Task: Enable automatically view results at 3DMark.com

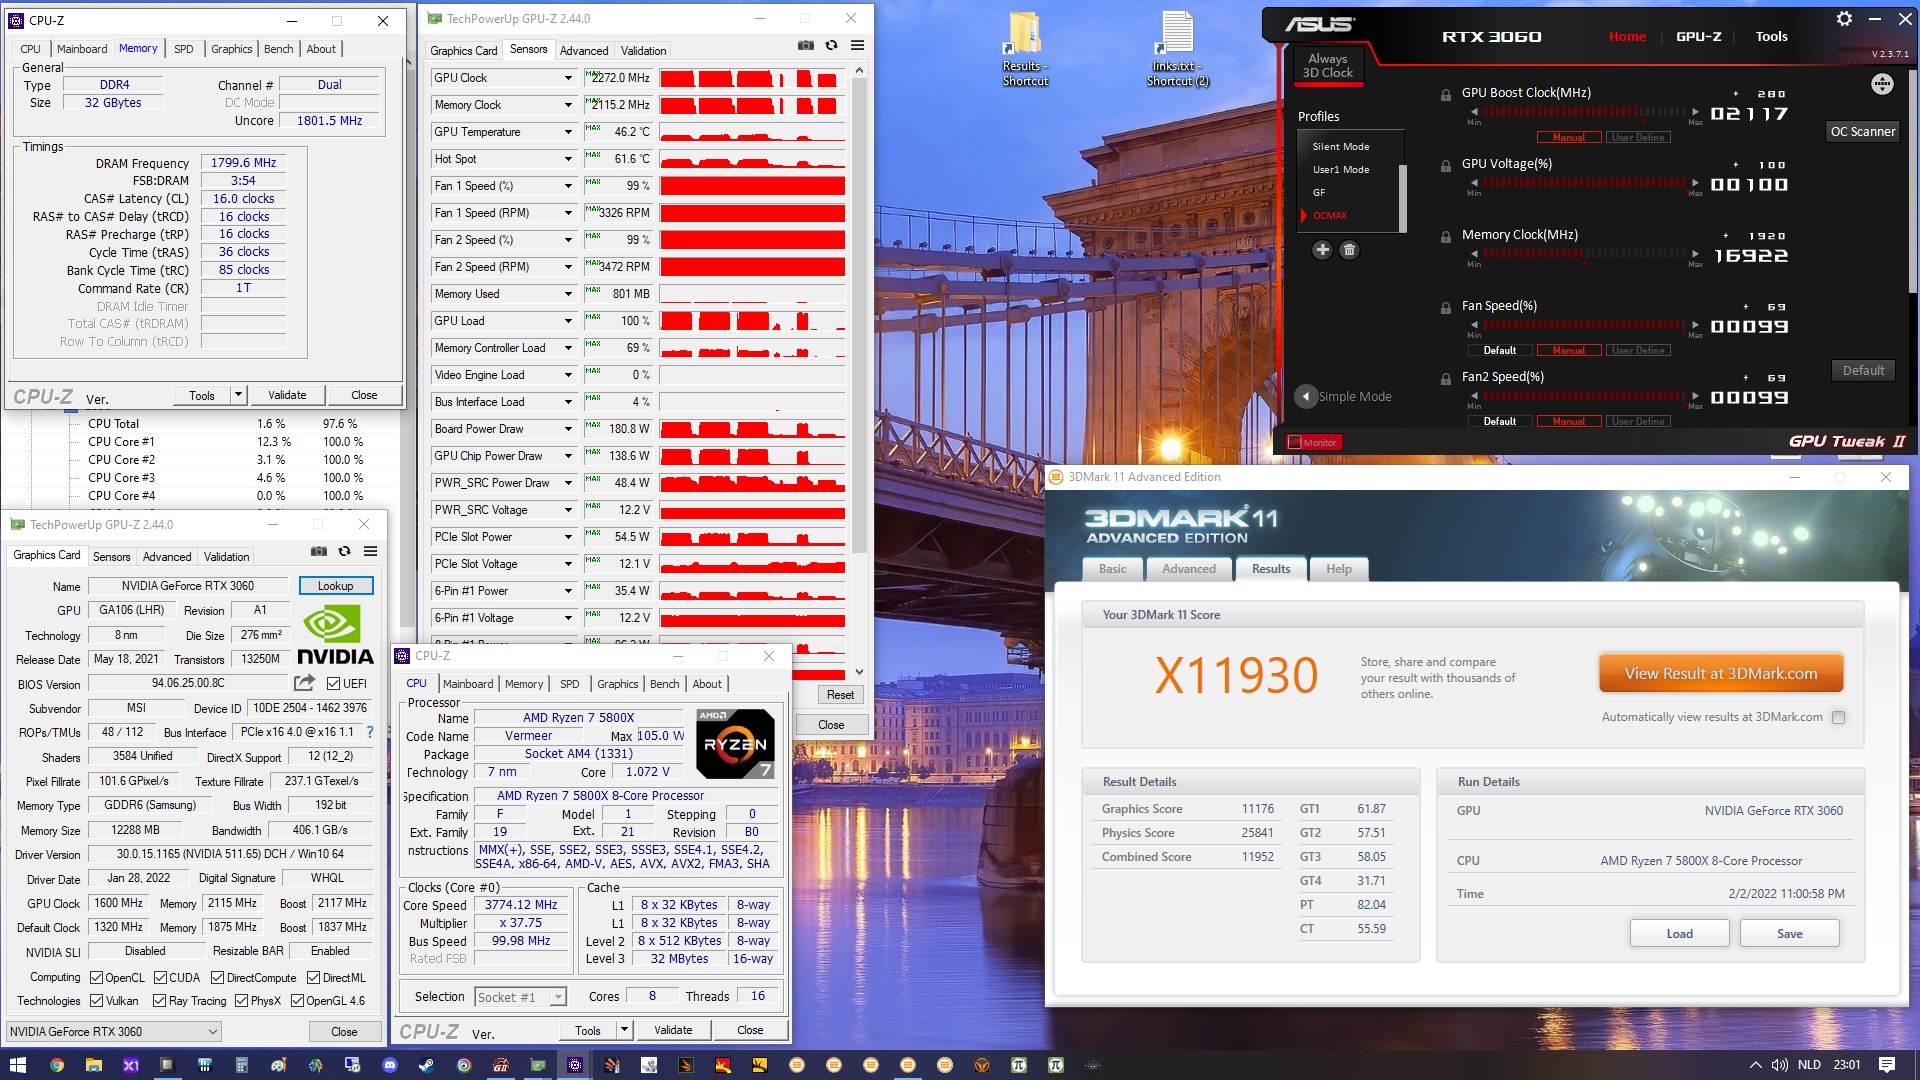Action: tap(1838, 717)
